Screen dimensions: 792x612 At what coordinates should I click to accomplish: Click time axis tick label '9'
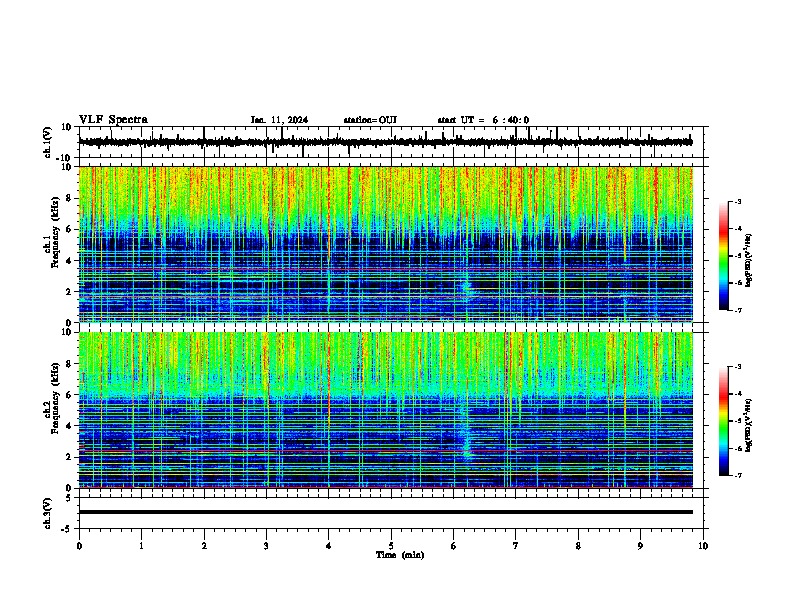tap(640, 546)
